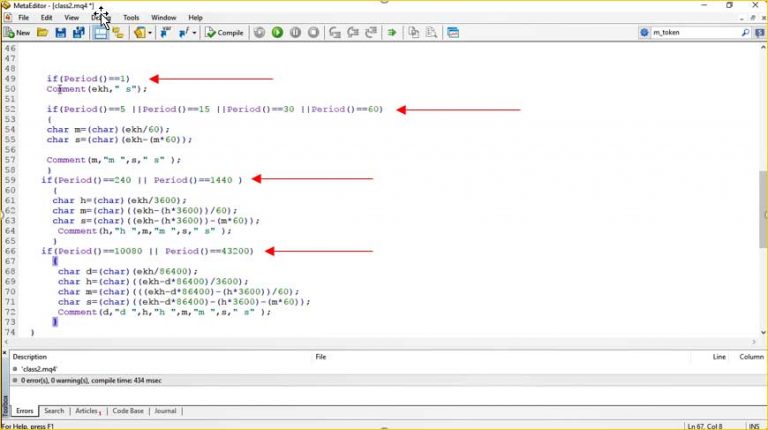Click the insert function (f) icon
Screen dimensions: 768x430
(x=184, y=33)
